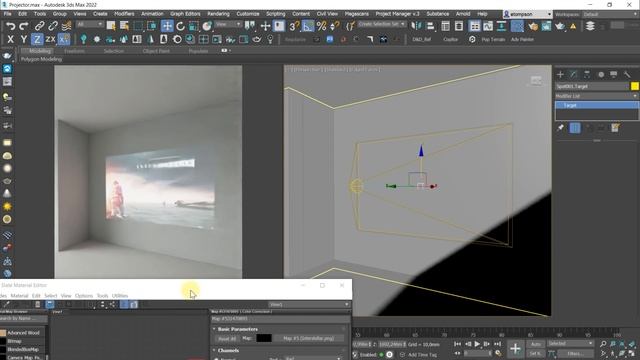The image size is (640, 360).
Task: Click the Render Production teapot icon
Action: 560,26
